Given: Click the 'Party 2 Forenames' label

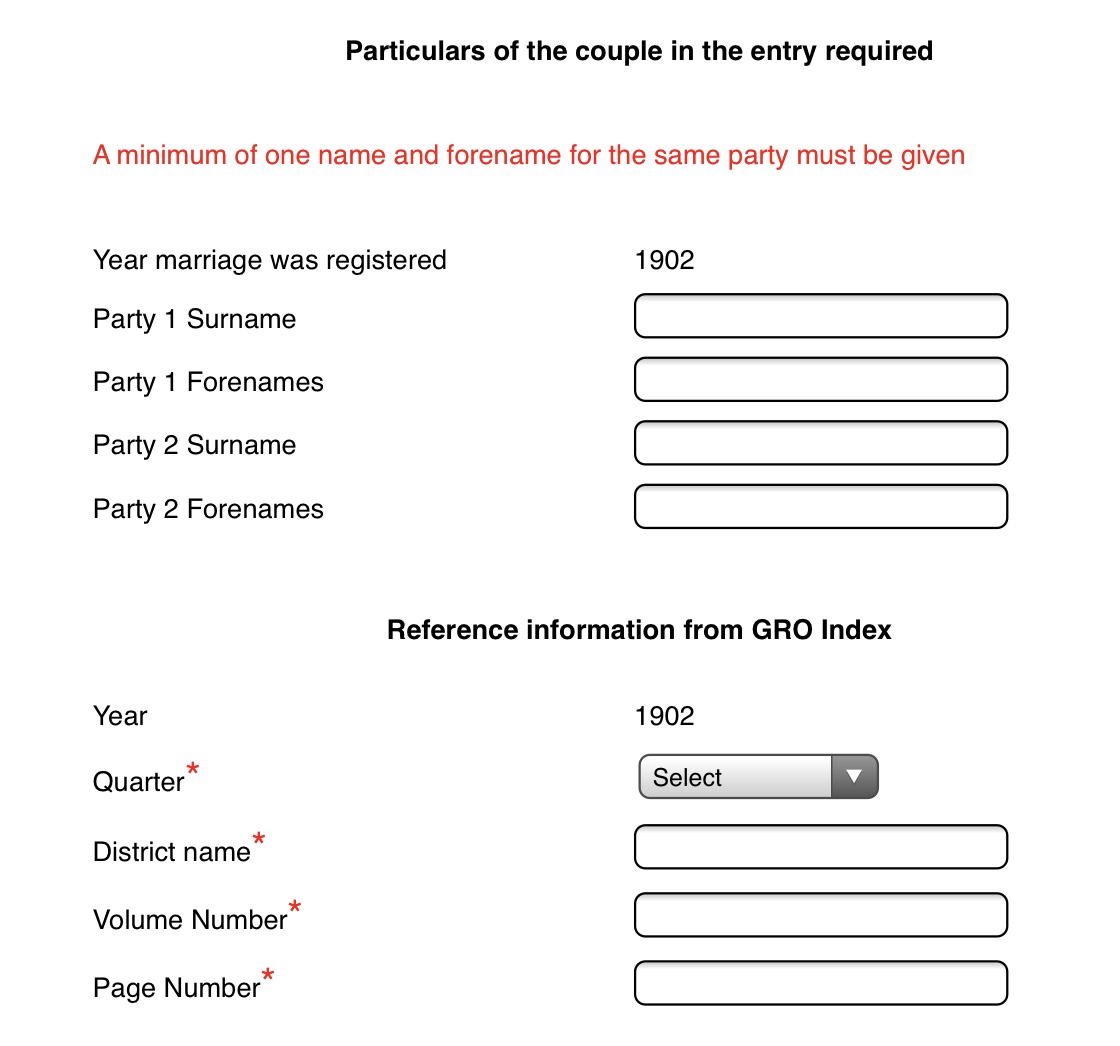Looking at the screenshot, I should (208, 509).
